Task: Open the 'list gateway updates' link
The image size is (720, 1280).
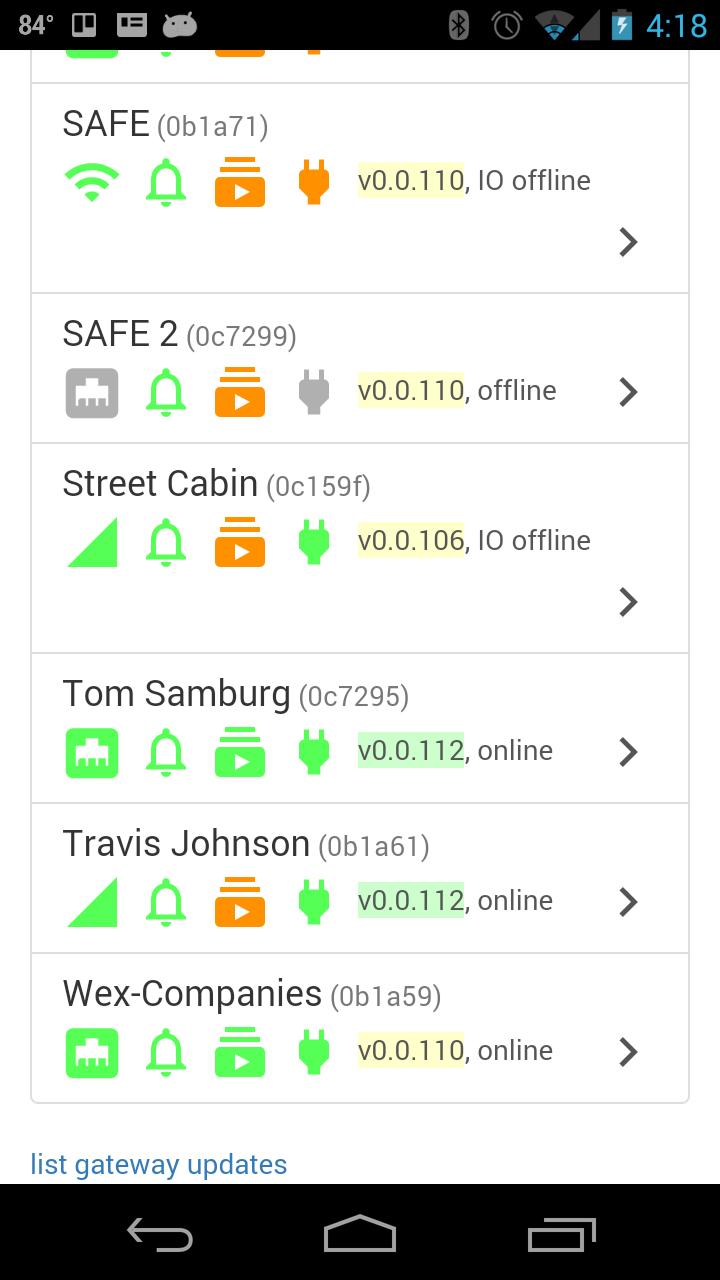Action: [x=159, y=1164]
